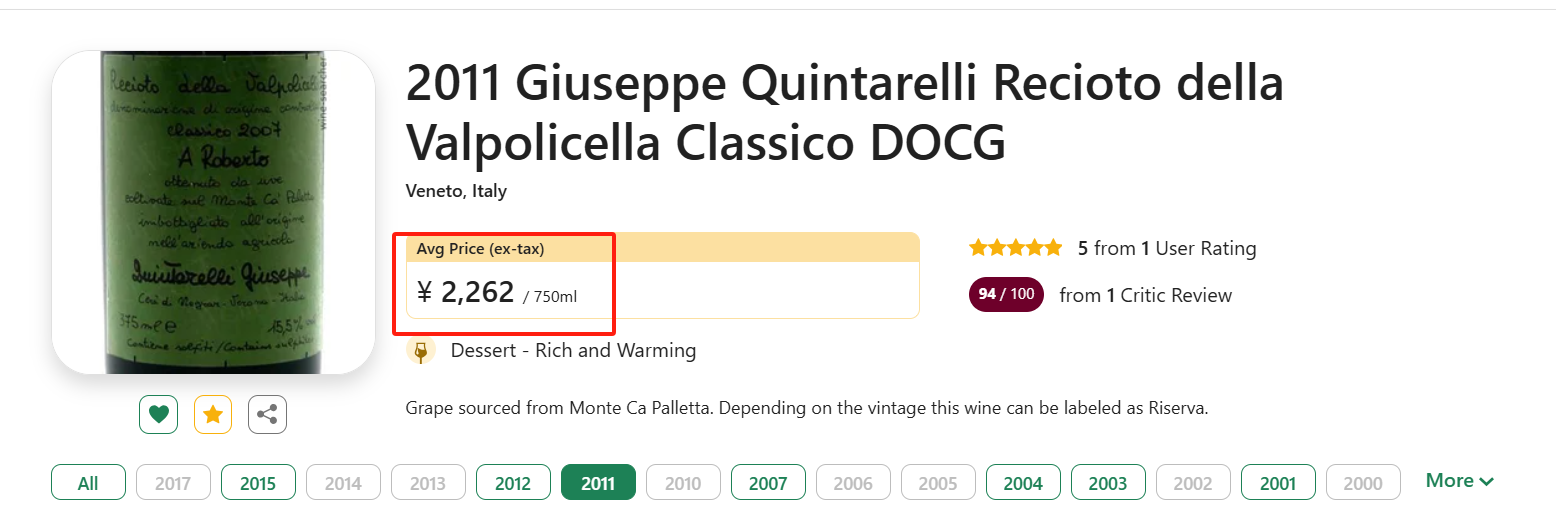Select the 2012 vintage pill
This screenshot has width=1556, height=529.
coord(513,483)
